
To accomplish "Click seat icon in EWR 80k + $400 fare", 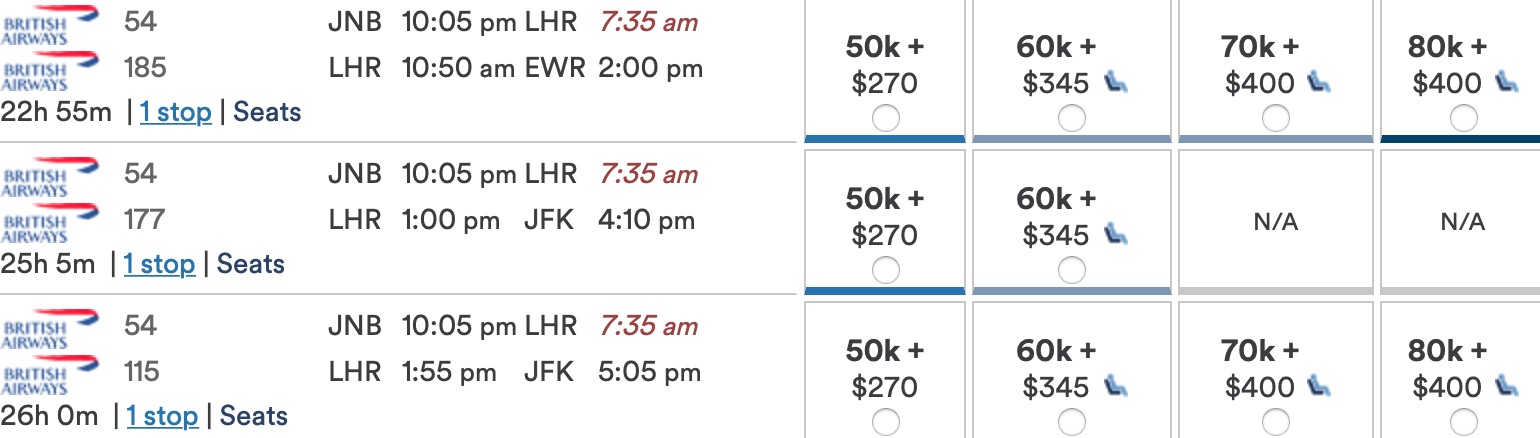I will (x=1506, y=84).
